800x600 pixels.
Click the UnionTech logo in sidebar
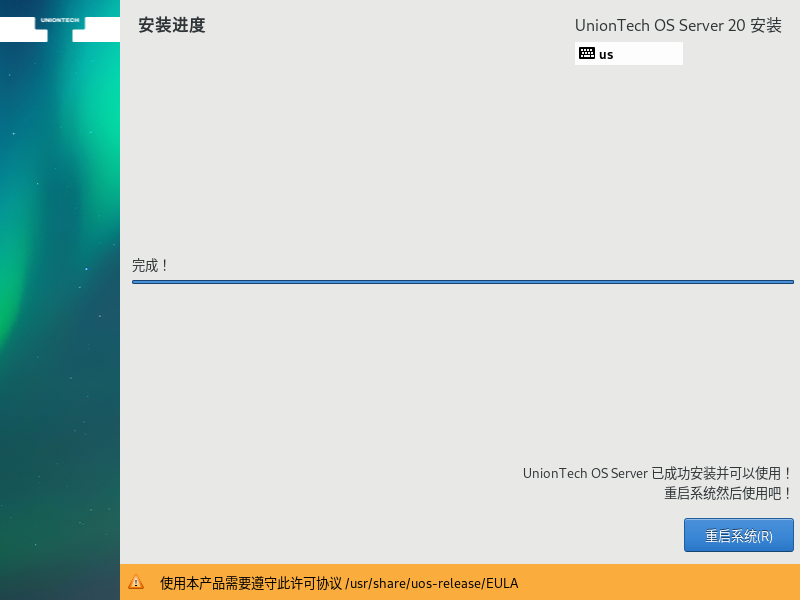click(60, 29)
